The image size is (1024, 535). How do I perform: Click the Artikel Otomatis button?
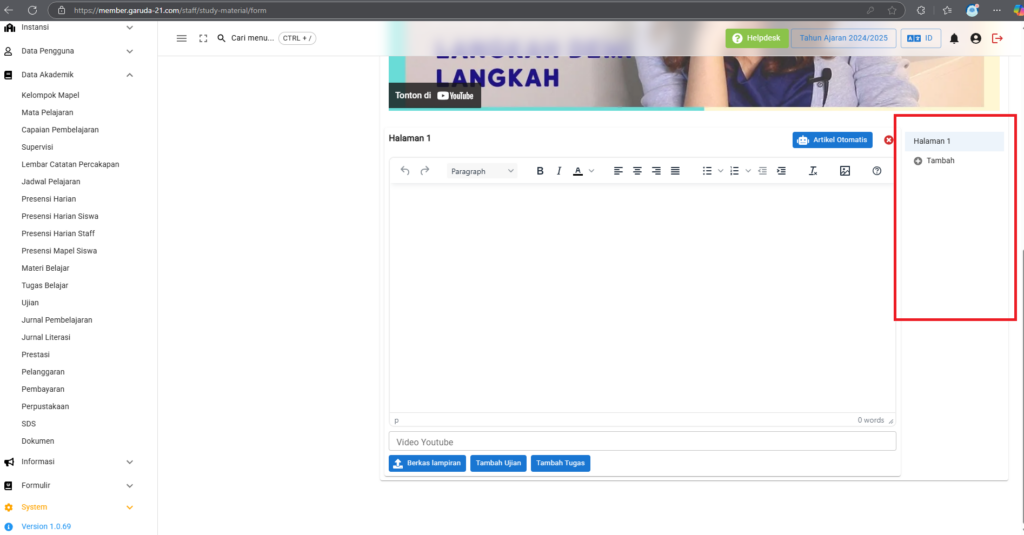(x=833, y=140)
